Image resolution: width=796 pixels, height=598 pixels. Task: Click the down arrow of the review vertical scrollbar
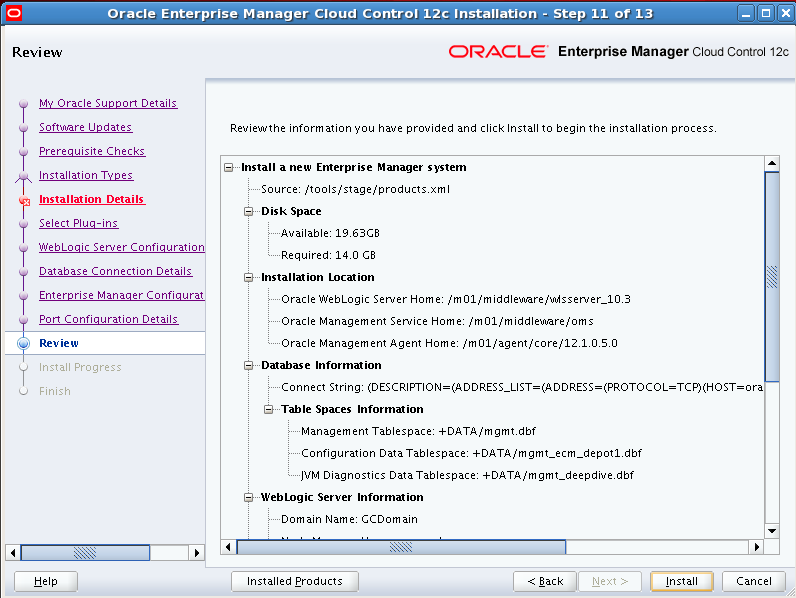pos(772,531)
